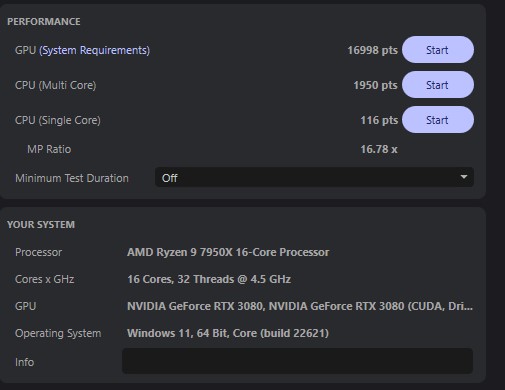Click the AMD Ryzen 9 7950X processor name
The width and height of the screenshot is (505, 390).
coord(228,252)
